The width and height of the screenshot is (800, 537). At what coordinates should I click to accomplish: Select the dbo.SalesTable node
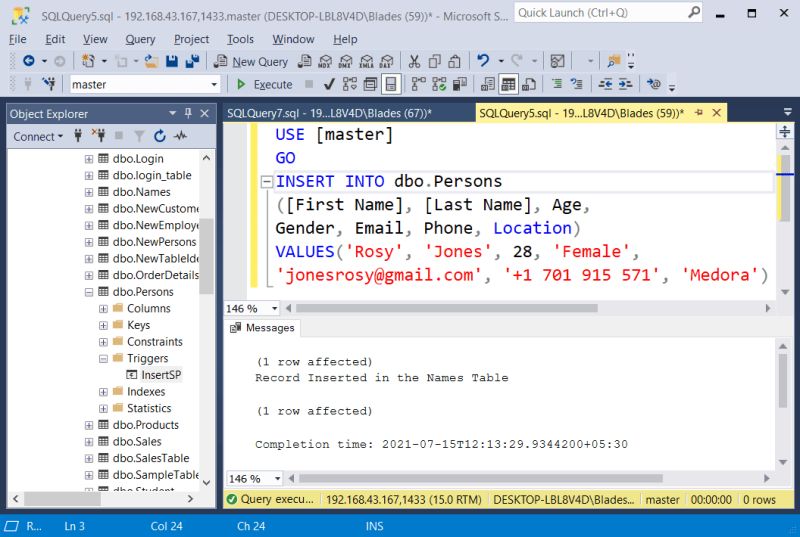pyautogui.click(x=151, y=458)
